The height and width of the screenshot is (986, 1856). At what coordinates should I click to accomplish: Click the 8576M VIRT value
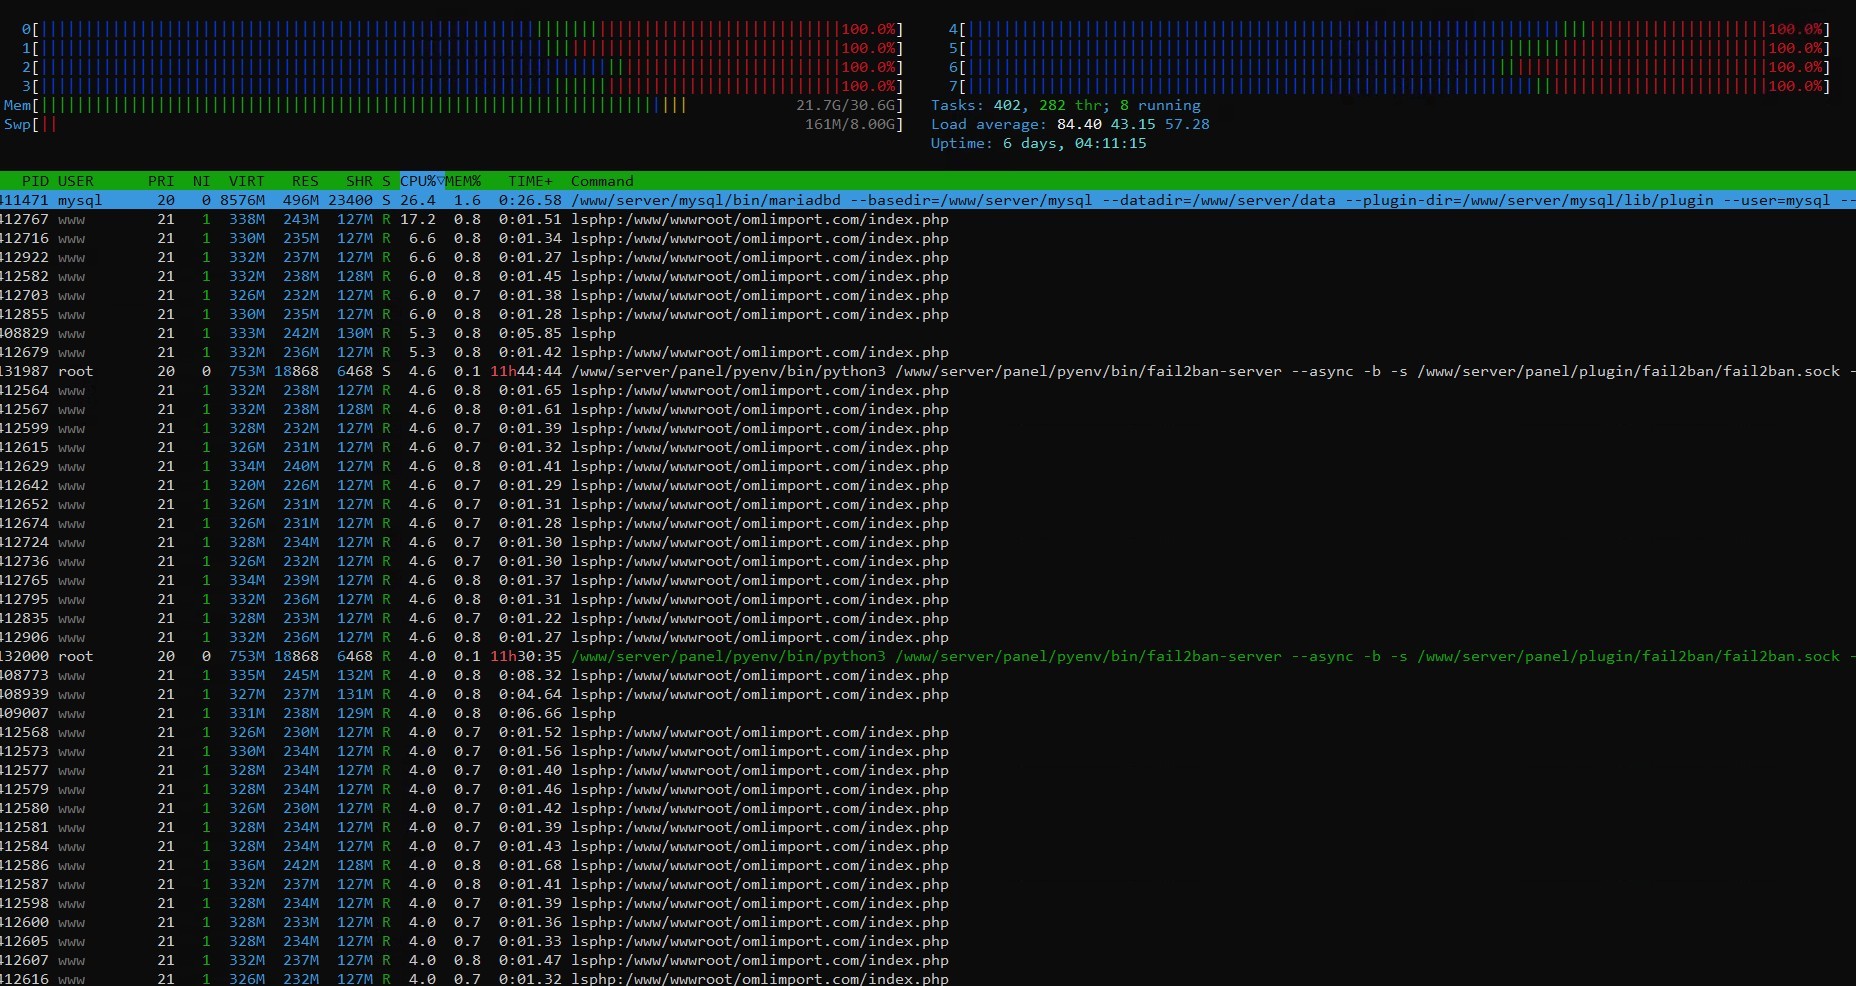[x=243, y=200]
